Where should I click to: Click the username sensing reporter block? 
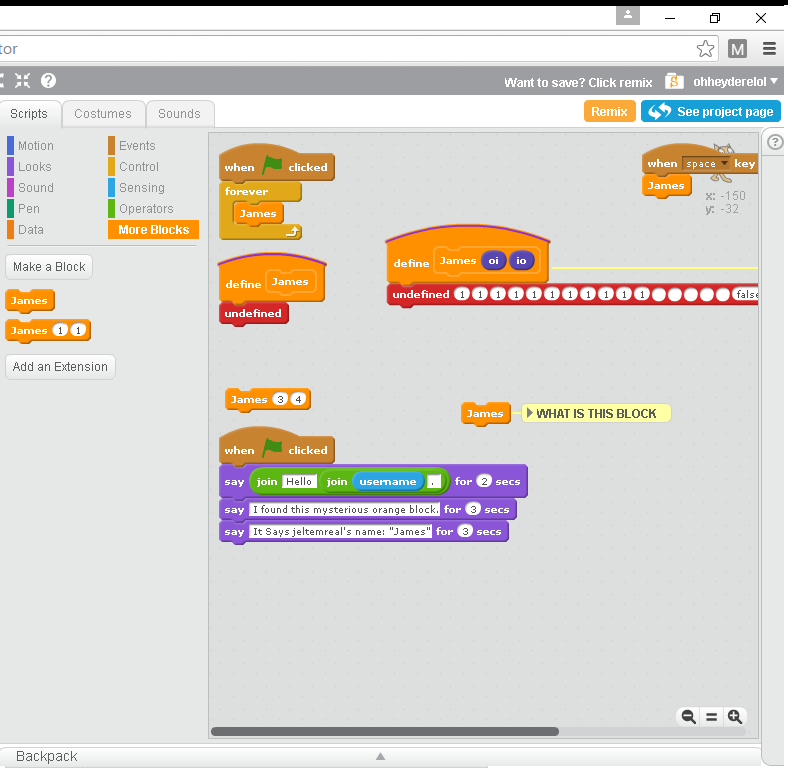(x=387, y=482)
